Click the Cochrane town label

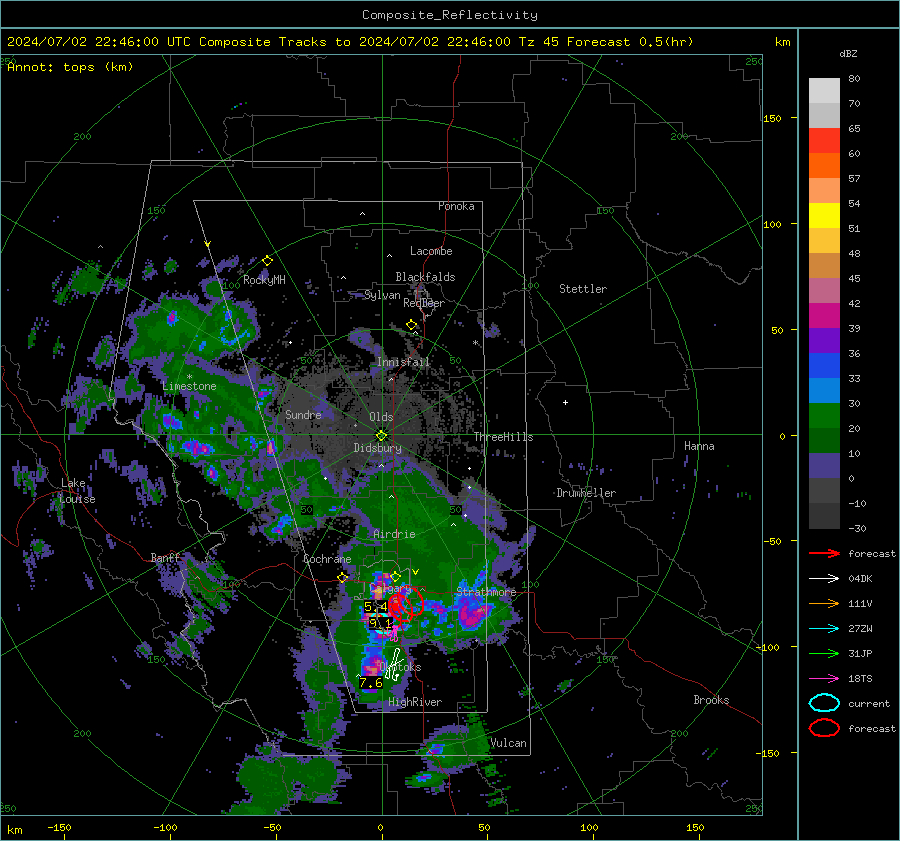pyautogui.click(x=327, y=559)
